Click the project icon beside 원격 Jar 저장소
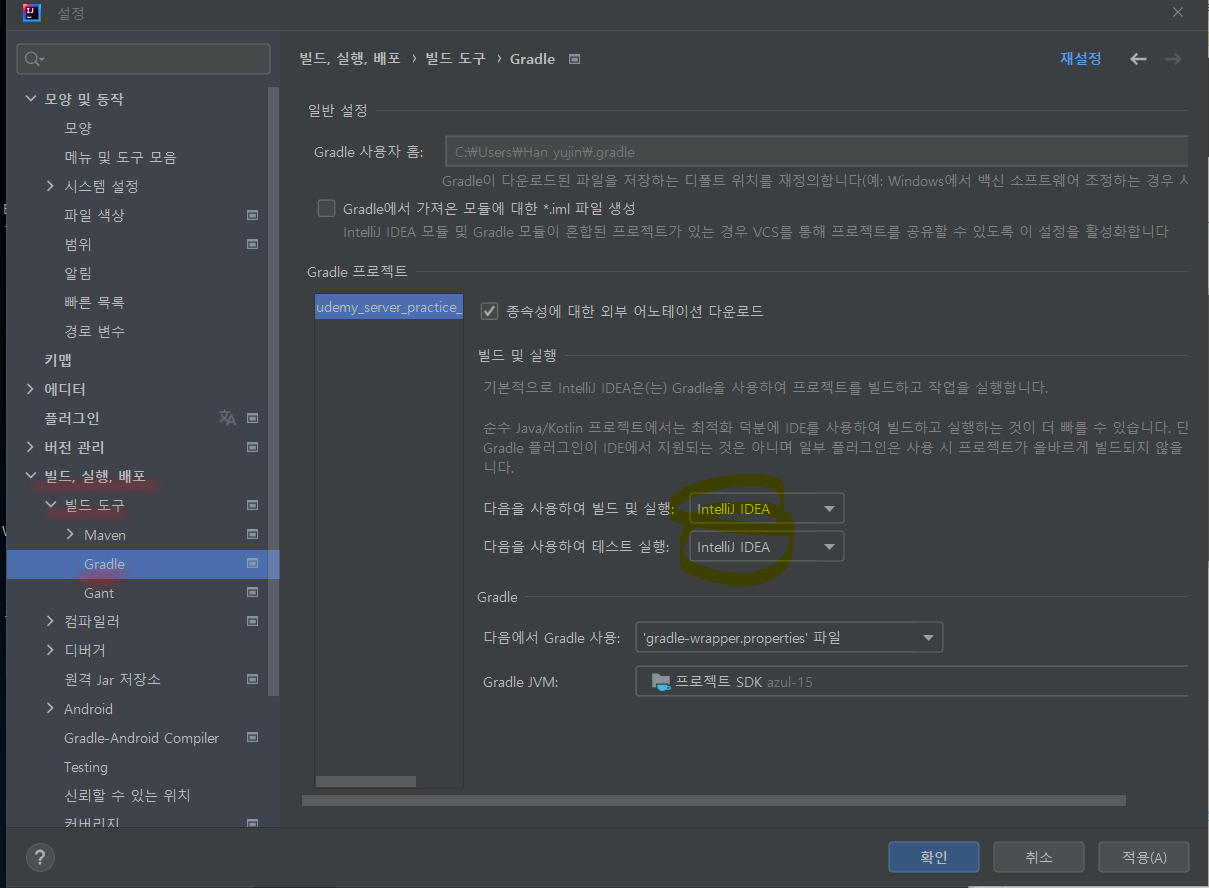This screenshot has width=1209, height=888. 253,679
